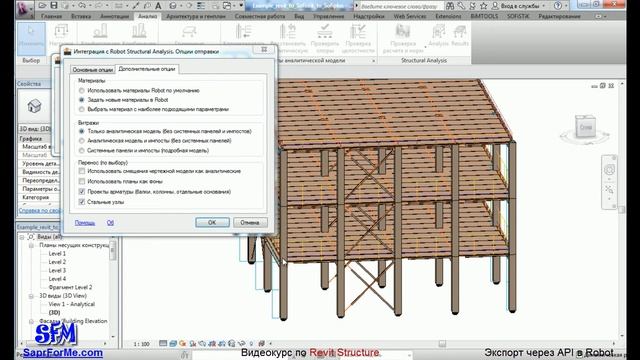Expand the Фасады Building Elevation node
Image resolution: width=640 pixels, height=360 pixels.
point(31,321)
